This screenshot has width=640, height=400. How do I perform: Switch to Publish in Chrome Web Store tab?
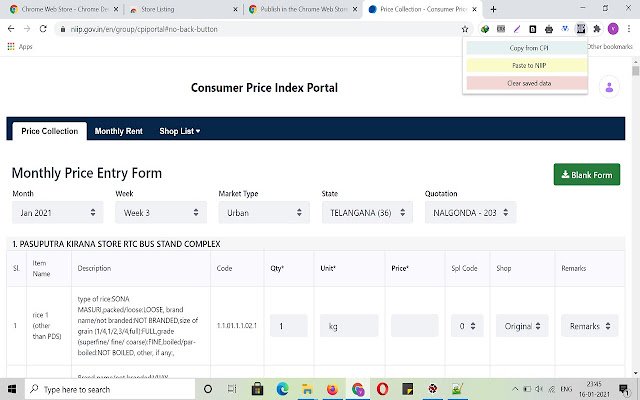304,9
